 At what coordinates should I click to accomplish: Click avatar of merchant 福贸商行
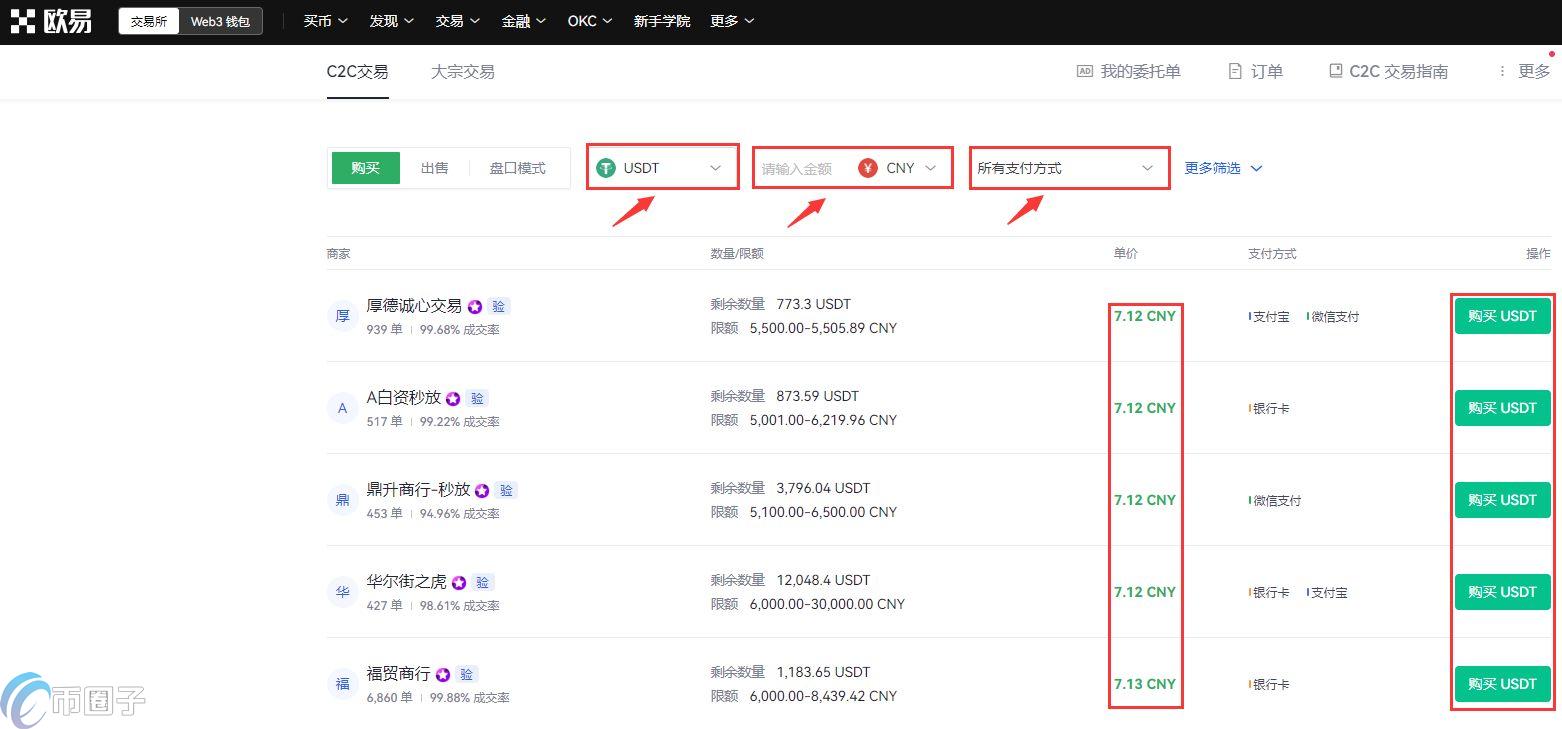(x=342, y=684)
